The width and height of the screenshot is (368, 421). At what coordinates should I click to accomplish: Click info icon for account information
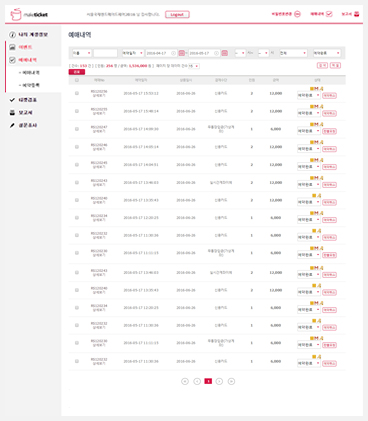tap(12, 35)
